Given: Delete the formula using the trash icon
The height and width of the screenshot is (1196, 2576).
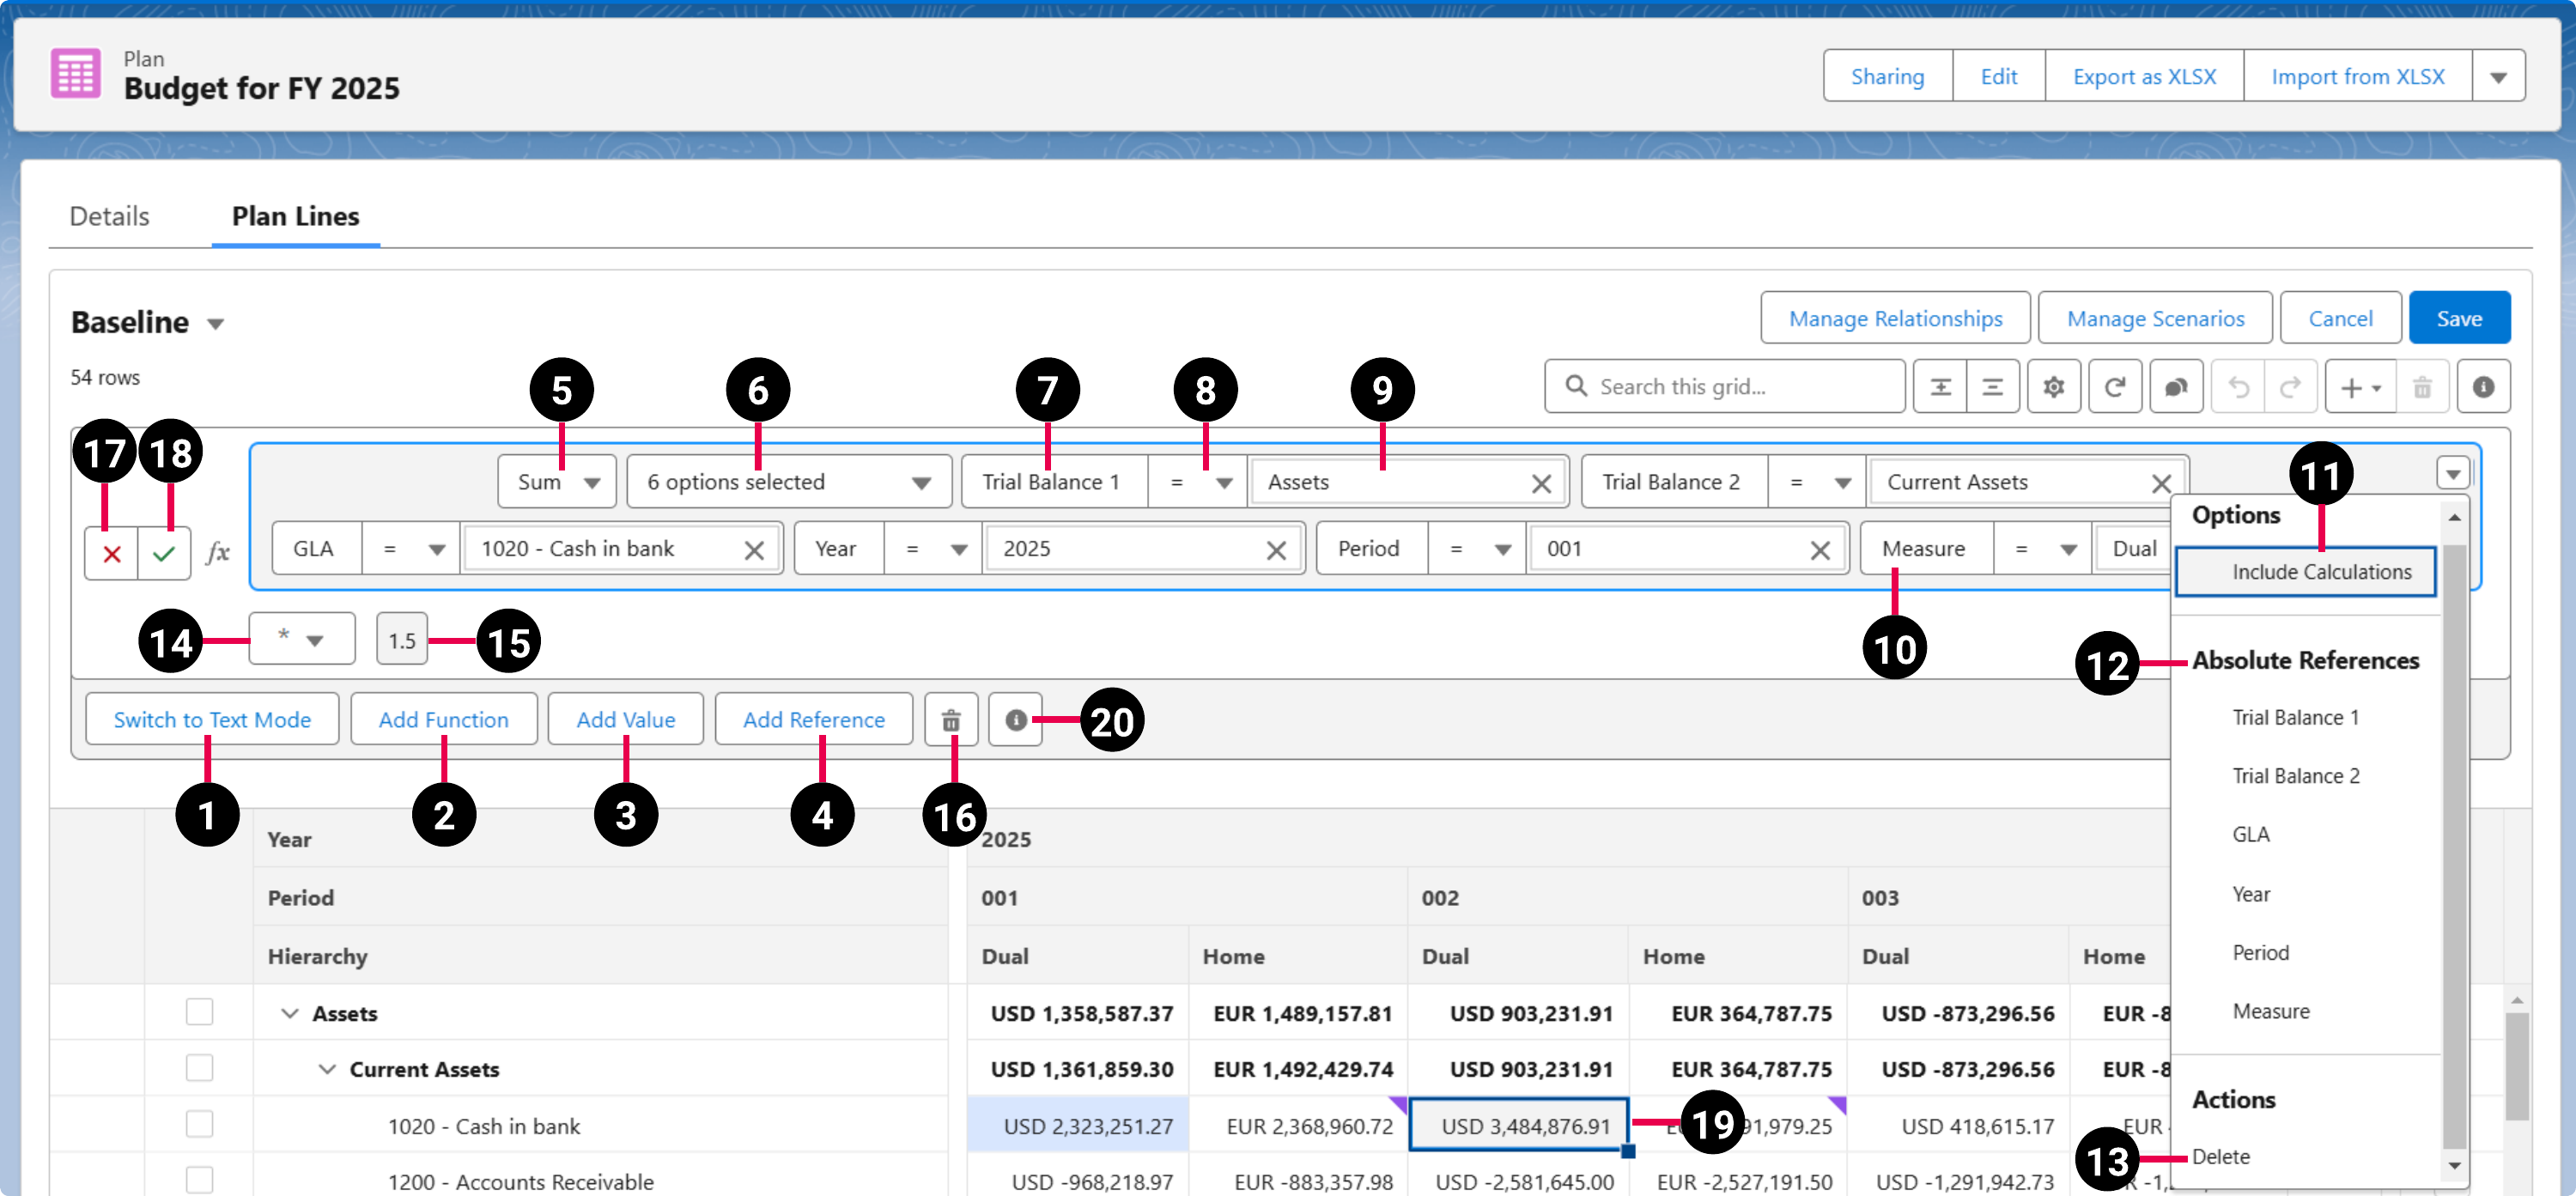Looking at the screenshot, I should pos(950,719).
